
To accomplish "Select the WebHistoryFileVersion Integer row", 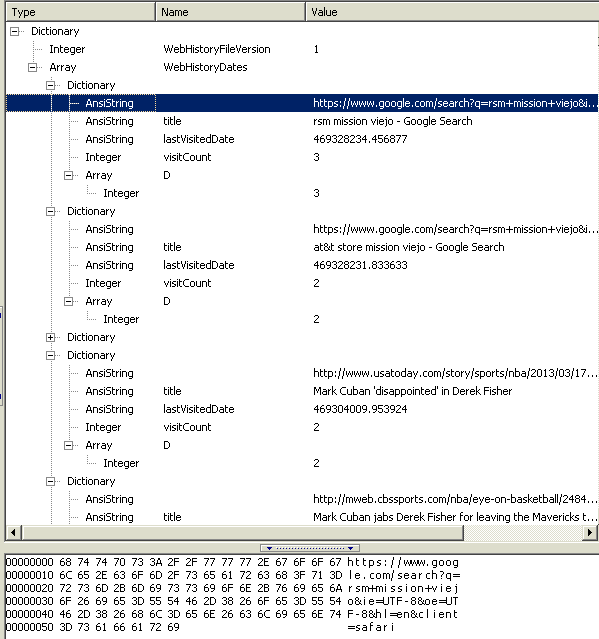I will coord(302,49).
